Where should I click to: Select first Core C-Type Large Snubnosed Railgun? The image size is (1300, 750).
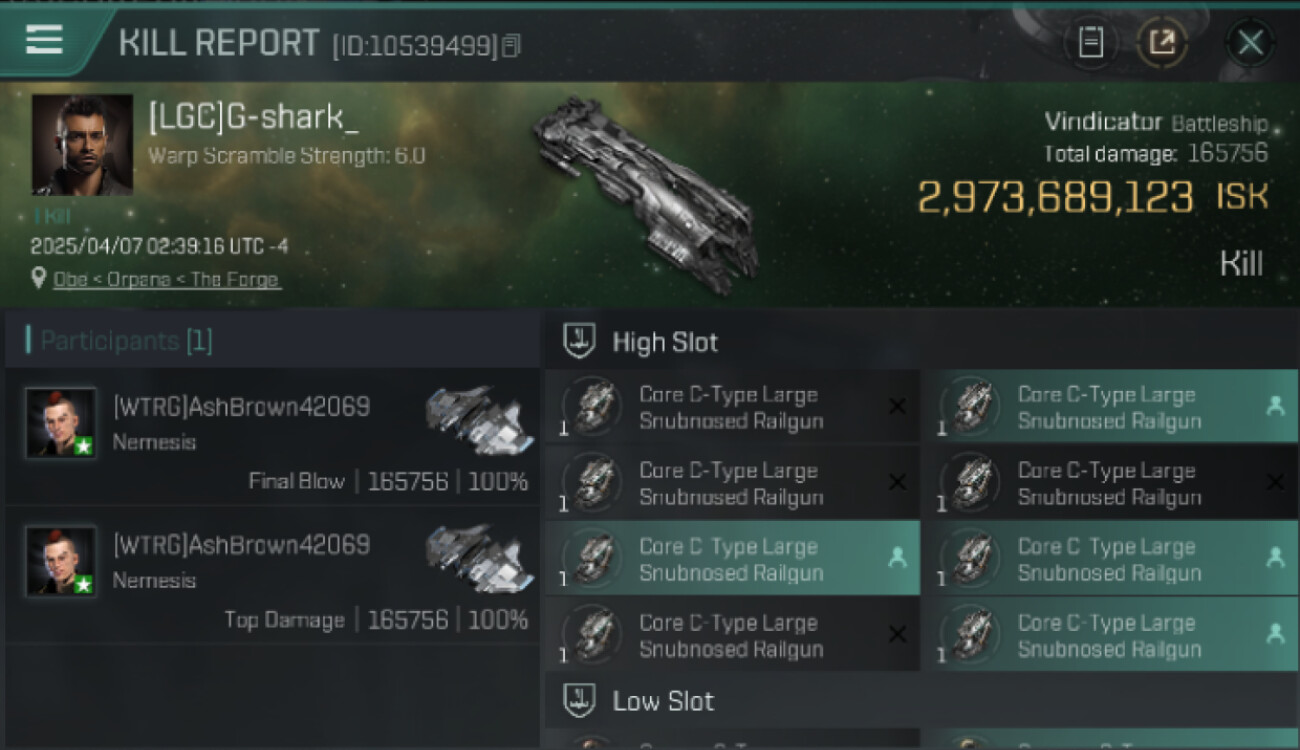[732, 407]
